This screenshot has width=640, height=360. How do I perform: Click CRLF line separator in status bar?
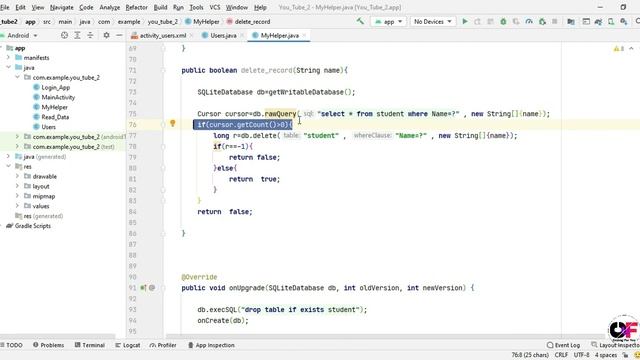(561, 355)
